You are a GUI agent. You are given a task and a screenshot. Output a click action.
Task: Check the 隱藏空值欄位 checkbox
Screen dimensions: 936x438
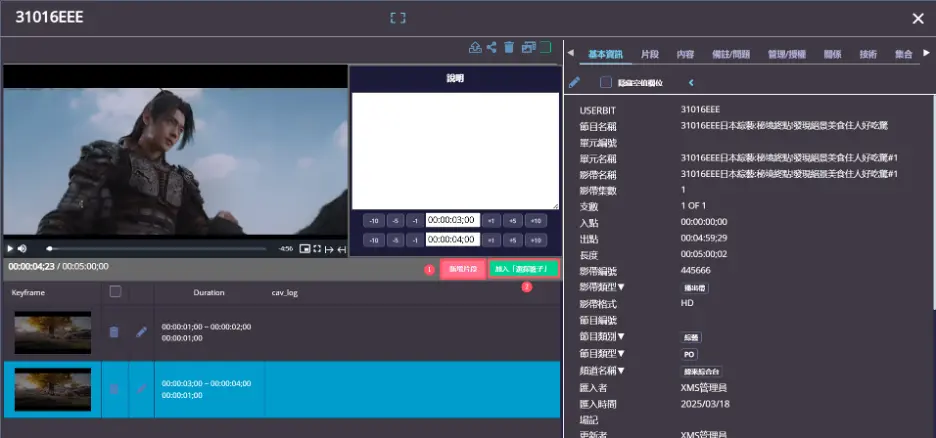click(606, 83)
